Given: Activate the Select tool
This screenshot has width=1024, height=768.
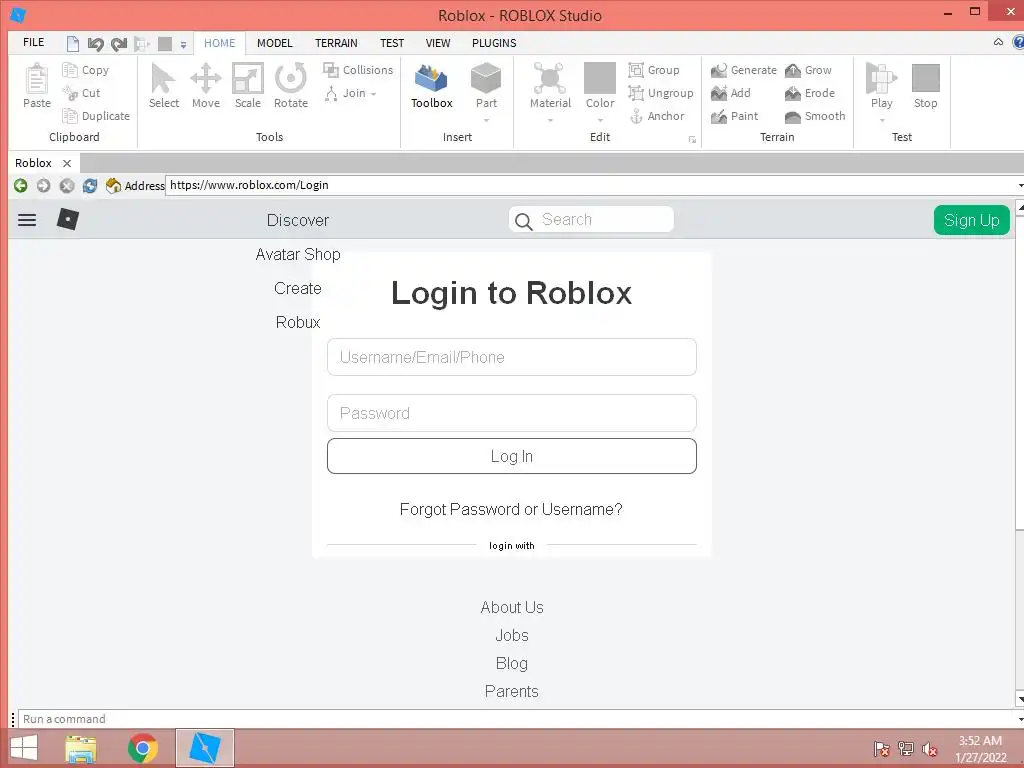Looking at the screenshot, I should [x=163, y=86].
